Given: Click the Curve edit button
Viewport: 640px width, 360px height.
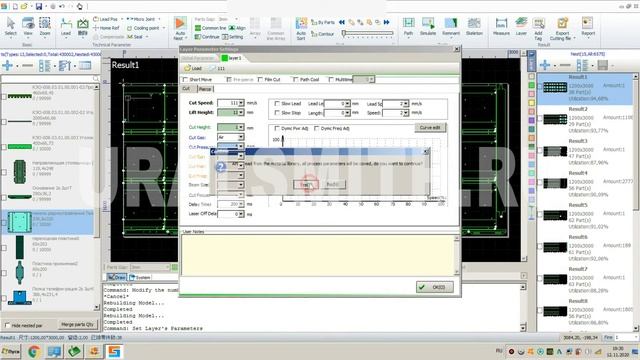Looking at the screenshot, I should pos(430,128).
